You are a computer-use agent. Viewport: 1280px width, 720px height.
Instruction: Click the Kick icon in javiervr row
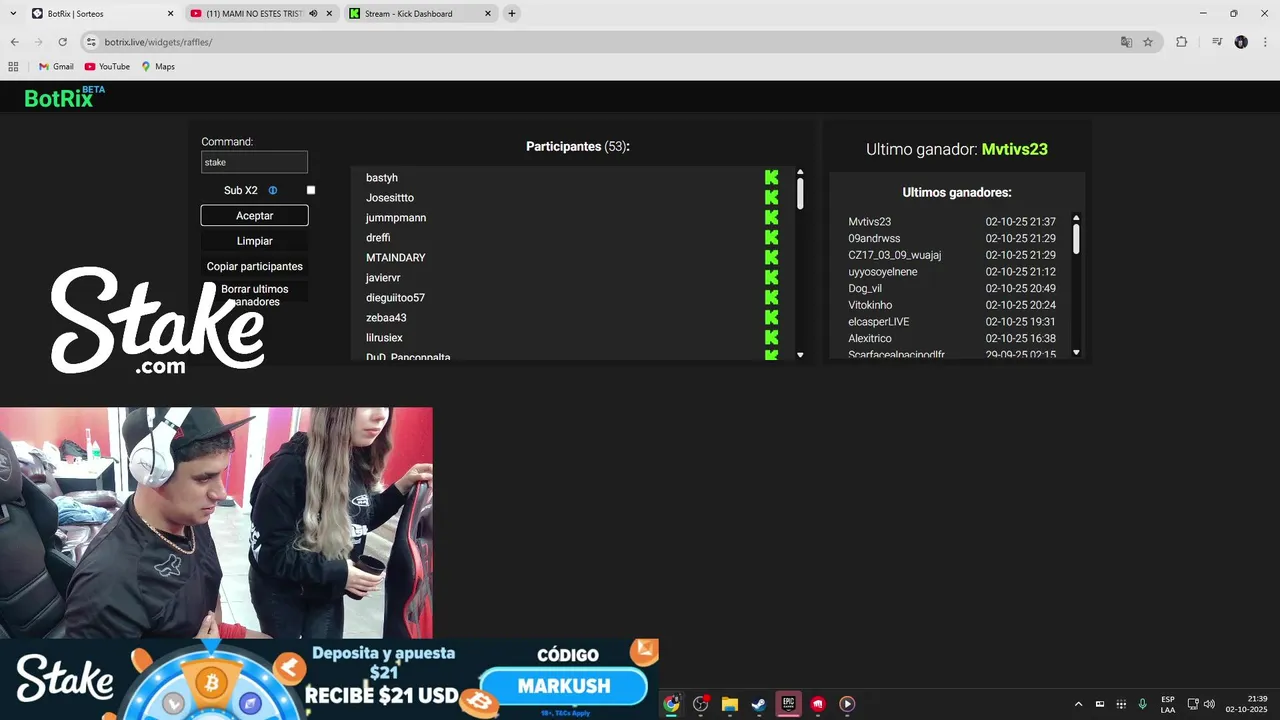pyautogui.click(x=771, y=277)
